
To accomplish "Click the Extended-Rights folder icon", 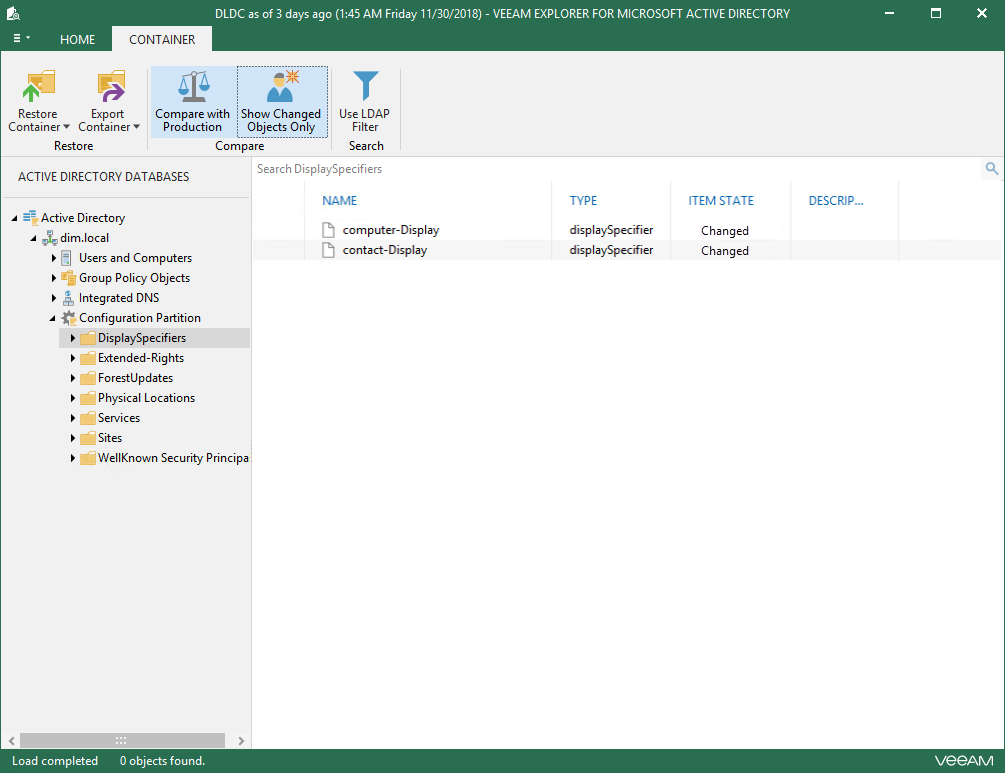I will (88, 358).
